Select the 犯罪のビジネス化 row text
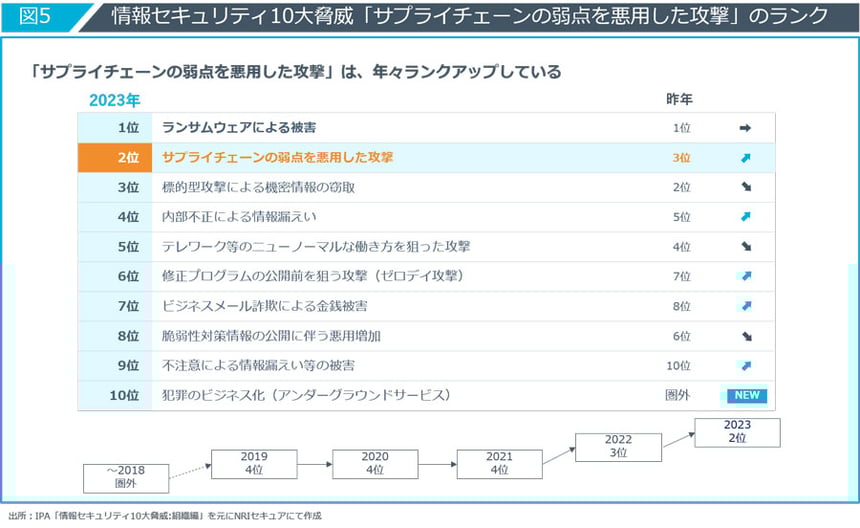Image resolution: width=860 pixels, height=528 pixels. tap(306, 395)
